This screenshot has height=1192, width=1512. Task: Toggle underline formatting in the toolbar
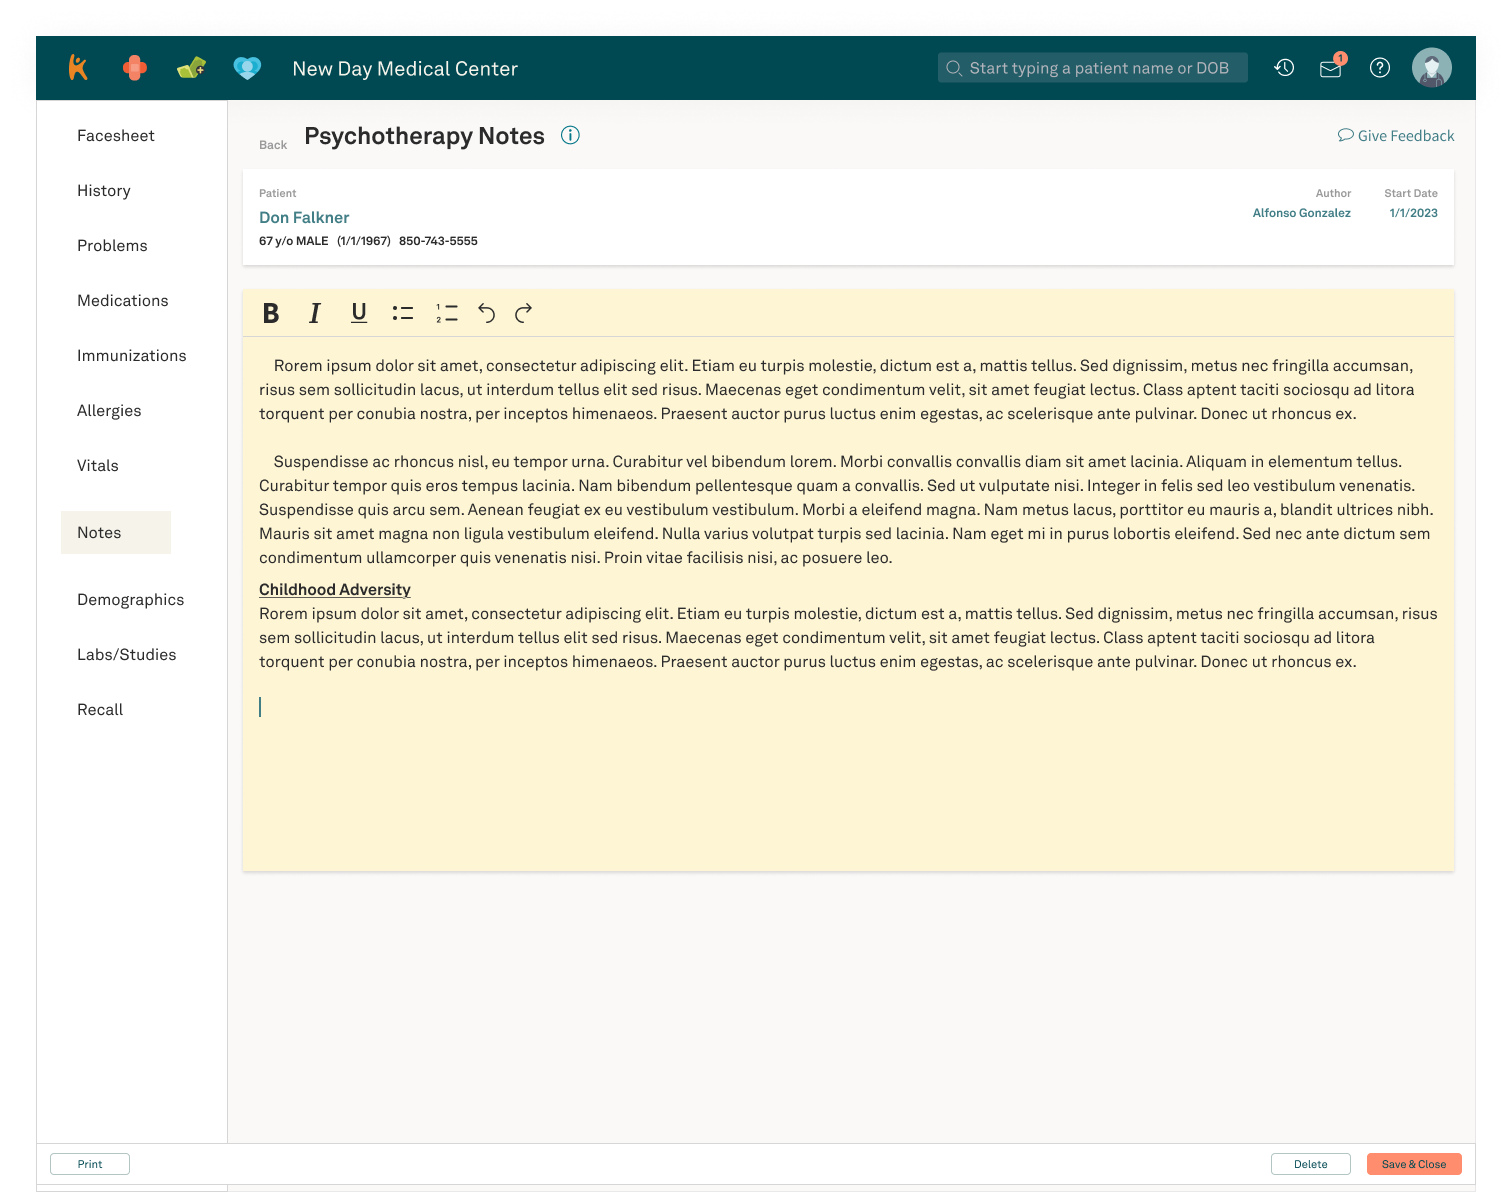point(359,313)
